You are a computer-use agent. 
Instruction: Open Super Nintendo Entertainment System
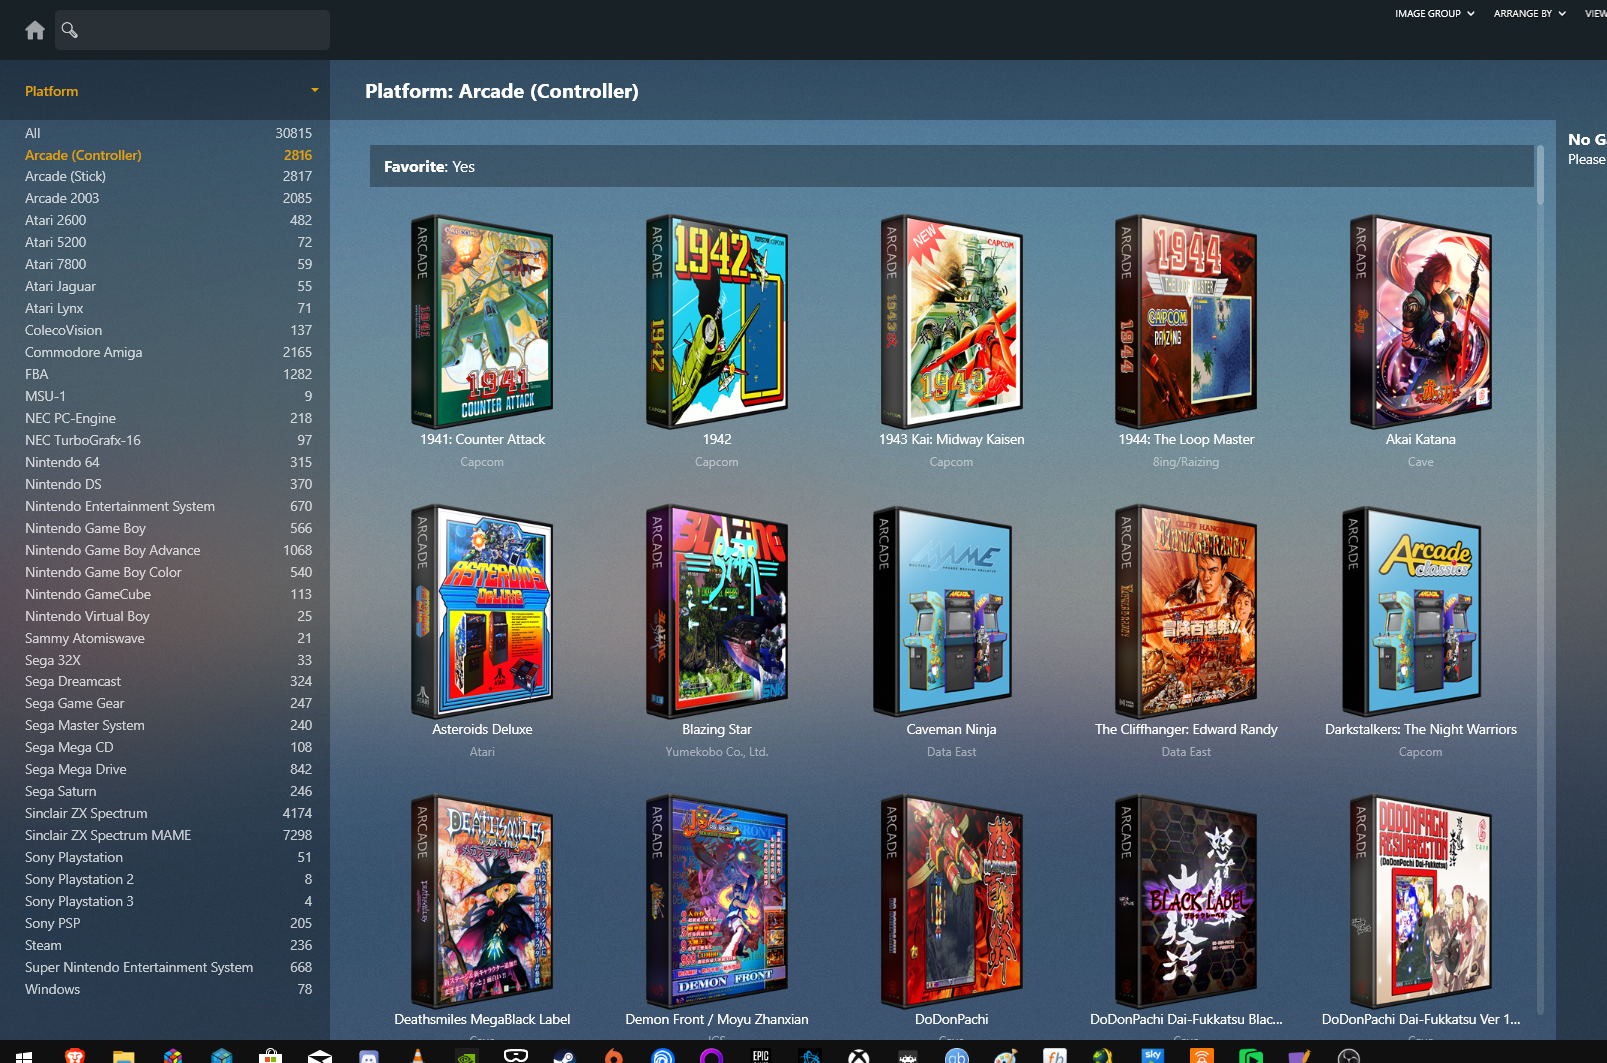[168, 967]
